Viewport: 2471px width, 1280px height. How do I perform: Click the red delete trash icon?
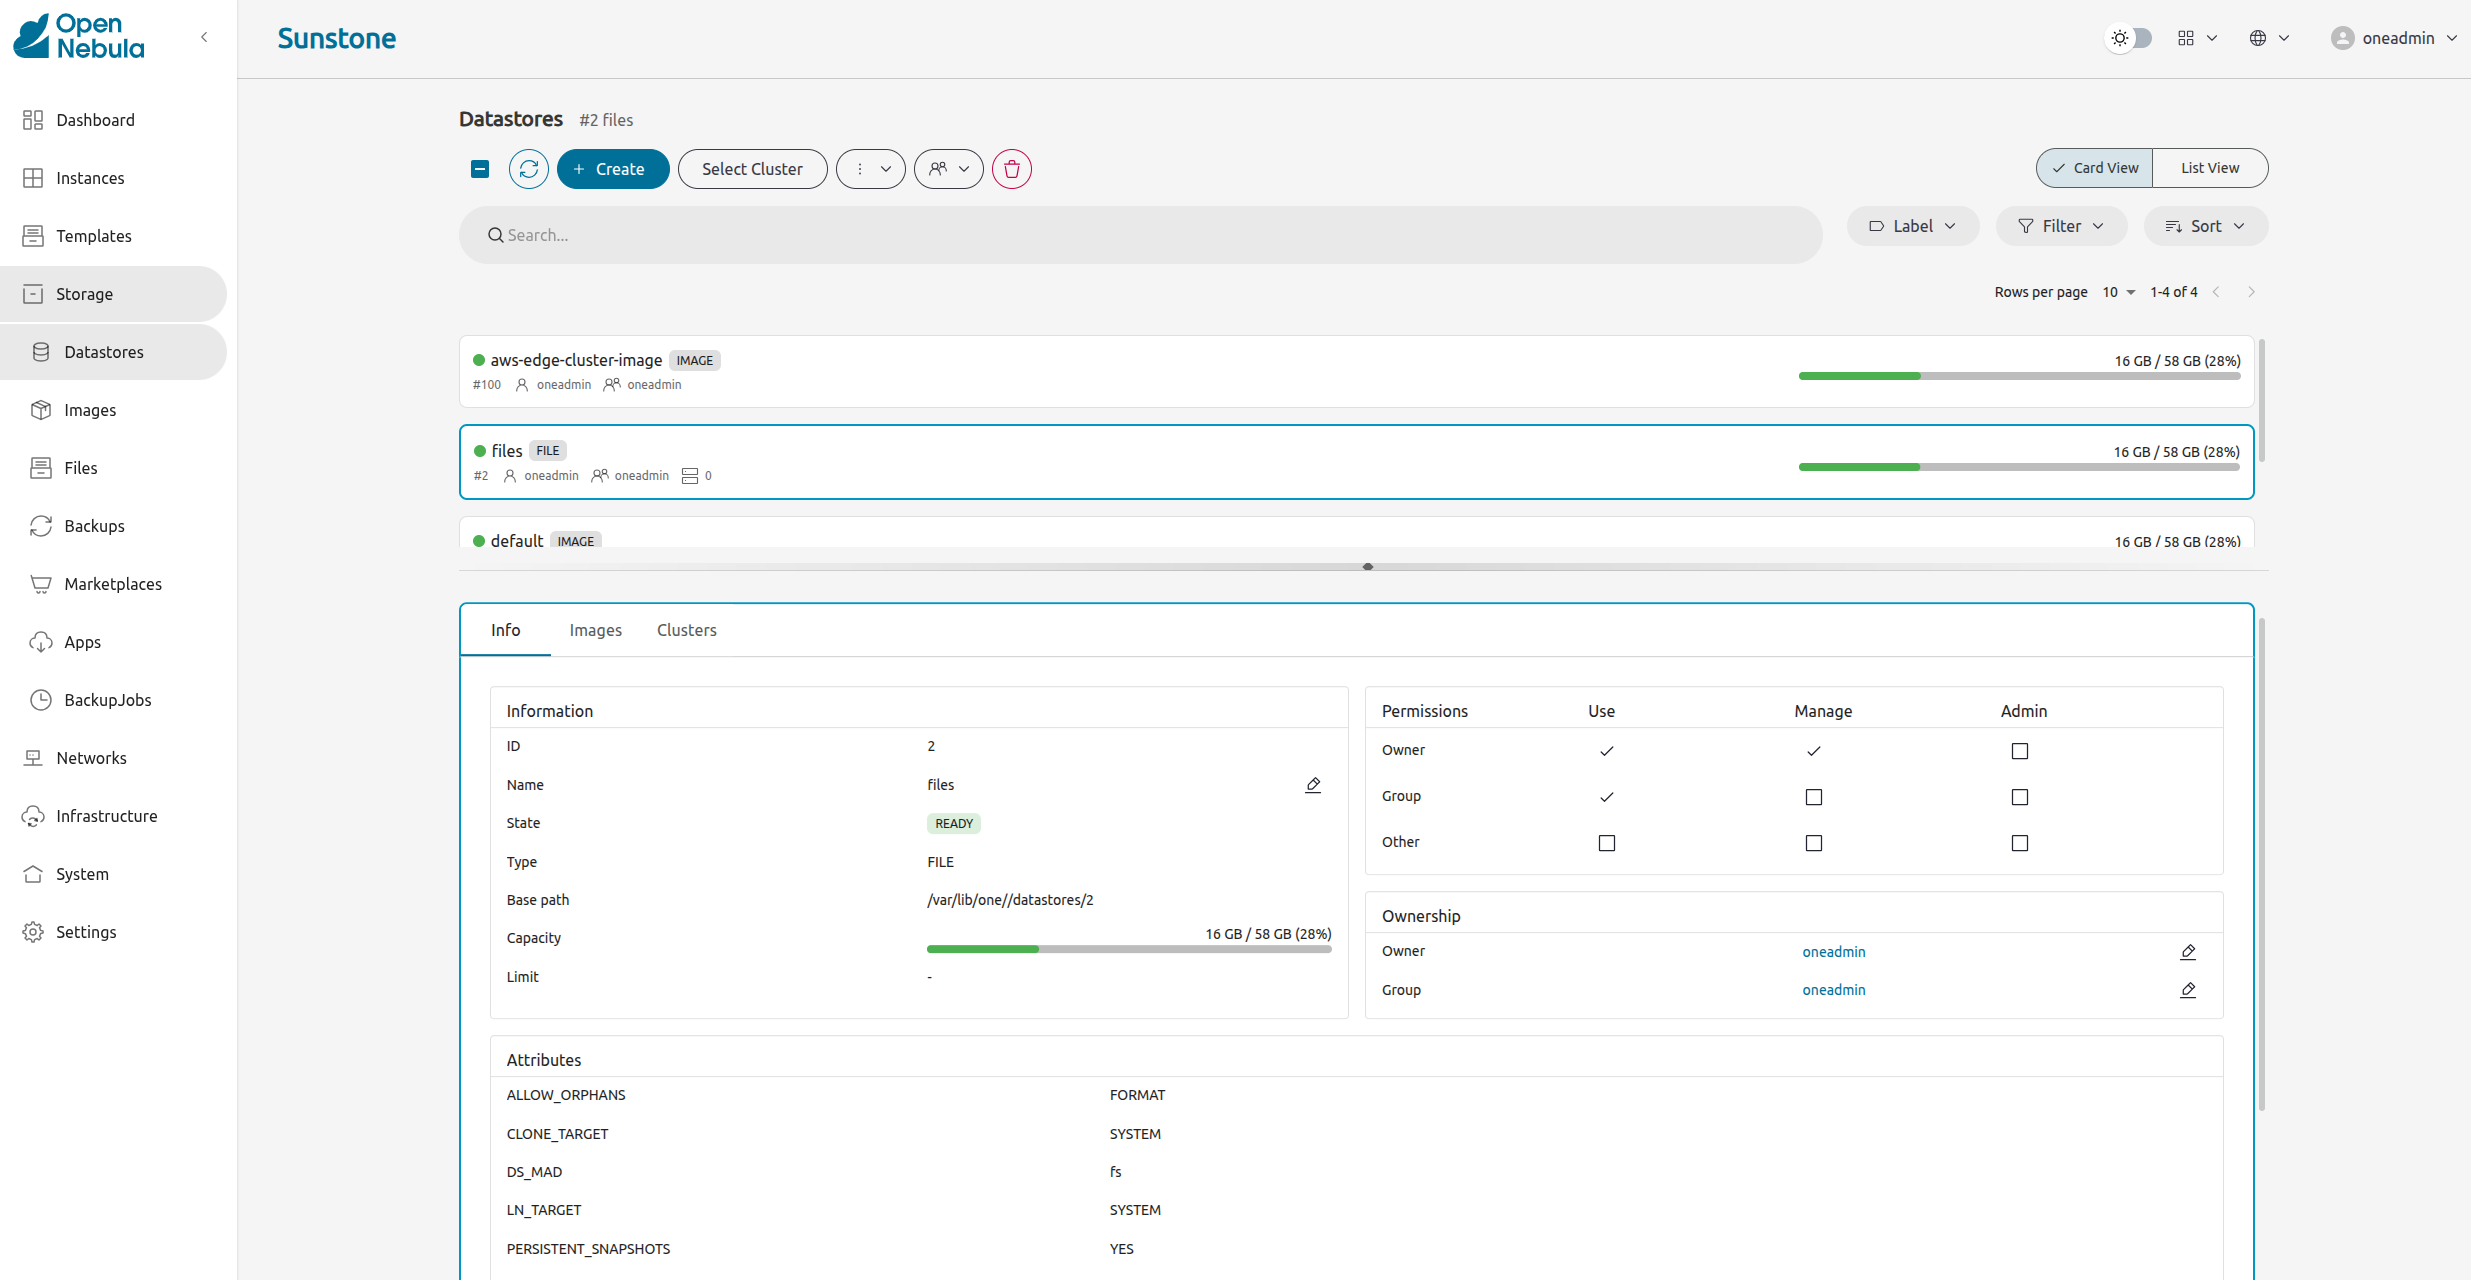pyautogui.click(x=1011, y=169)
